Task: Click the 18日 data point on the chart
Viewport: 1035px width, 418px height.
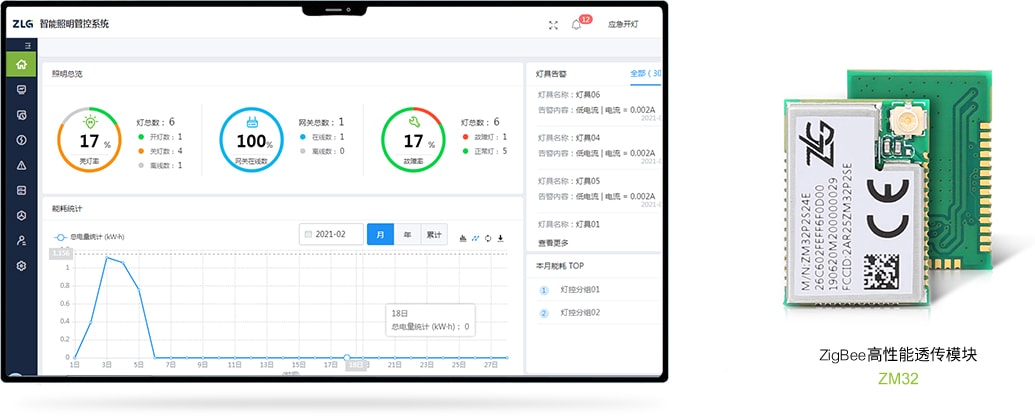Action: click(347, 357)
